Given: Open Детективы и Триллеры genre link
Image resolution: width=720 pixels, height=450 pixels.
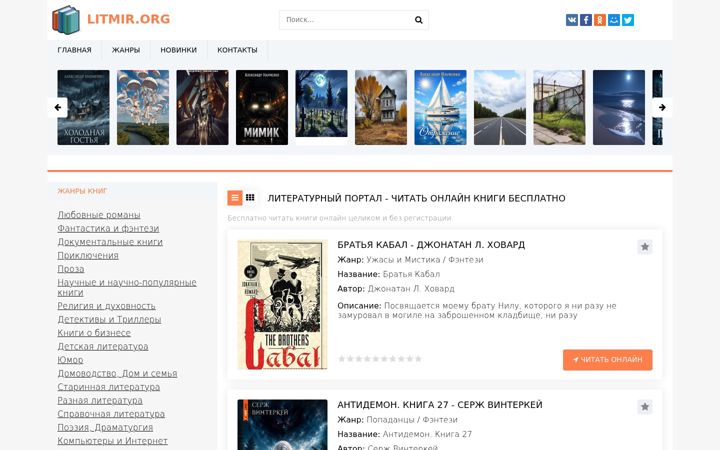Looking at the screenshot, I should [109, 319].
